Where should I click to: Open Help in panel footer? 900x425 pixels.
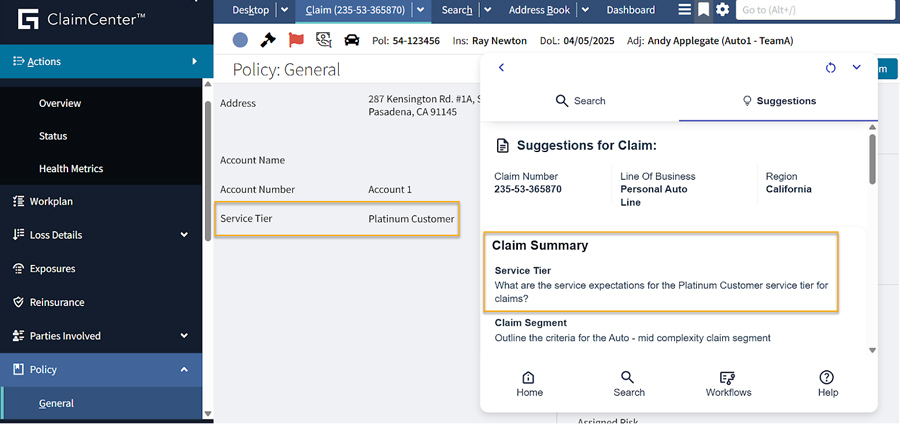pos(828,384)
